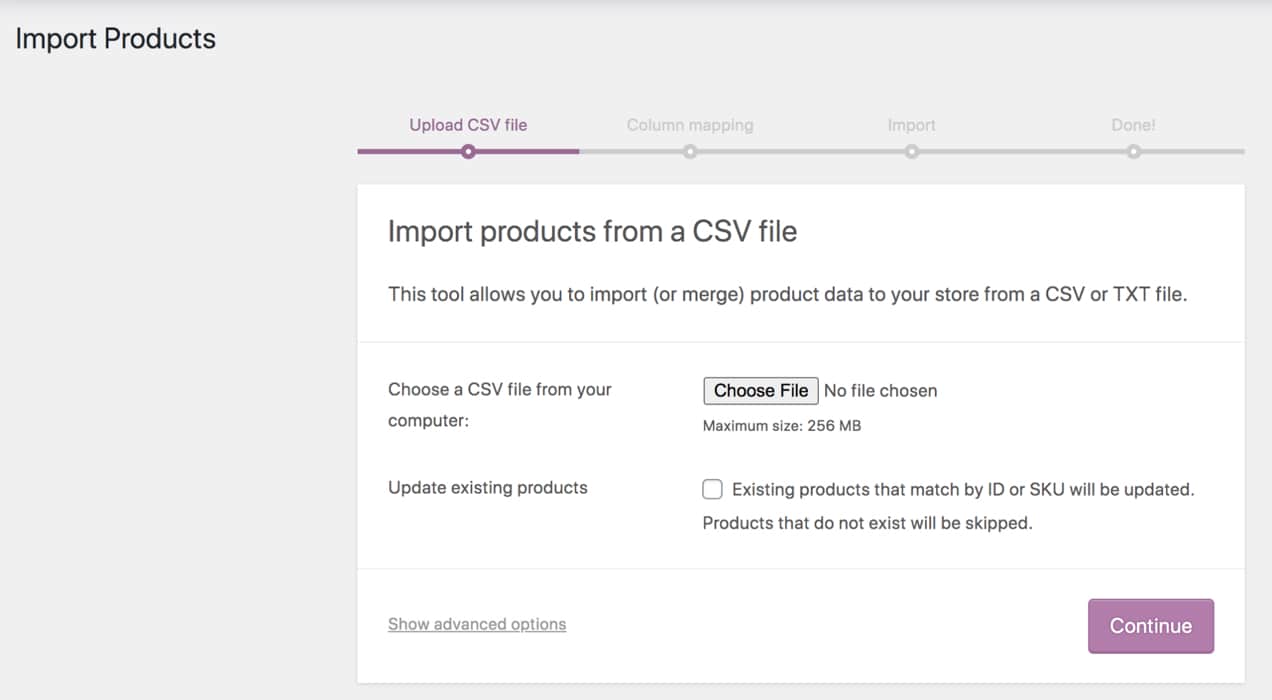Click the Maximum size 256 MB note
This screenshot has width=1272, height=700.
(x=782, y=425)
